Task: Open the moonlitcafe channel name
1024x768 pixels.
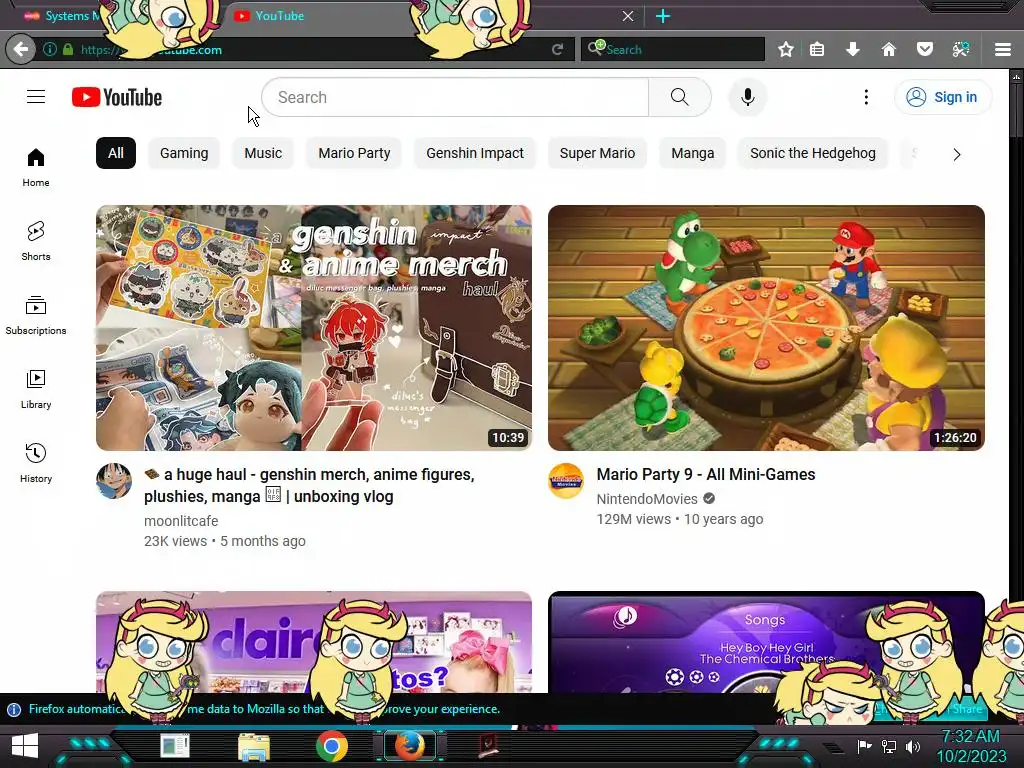Action: coord(181,521)
